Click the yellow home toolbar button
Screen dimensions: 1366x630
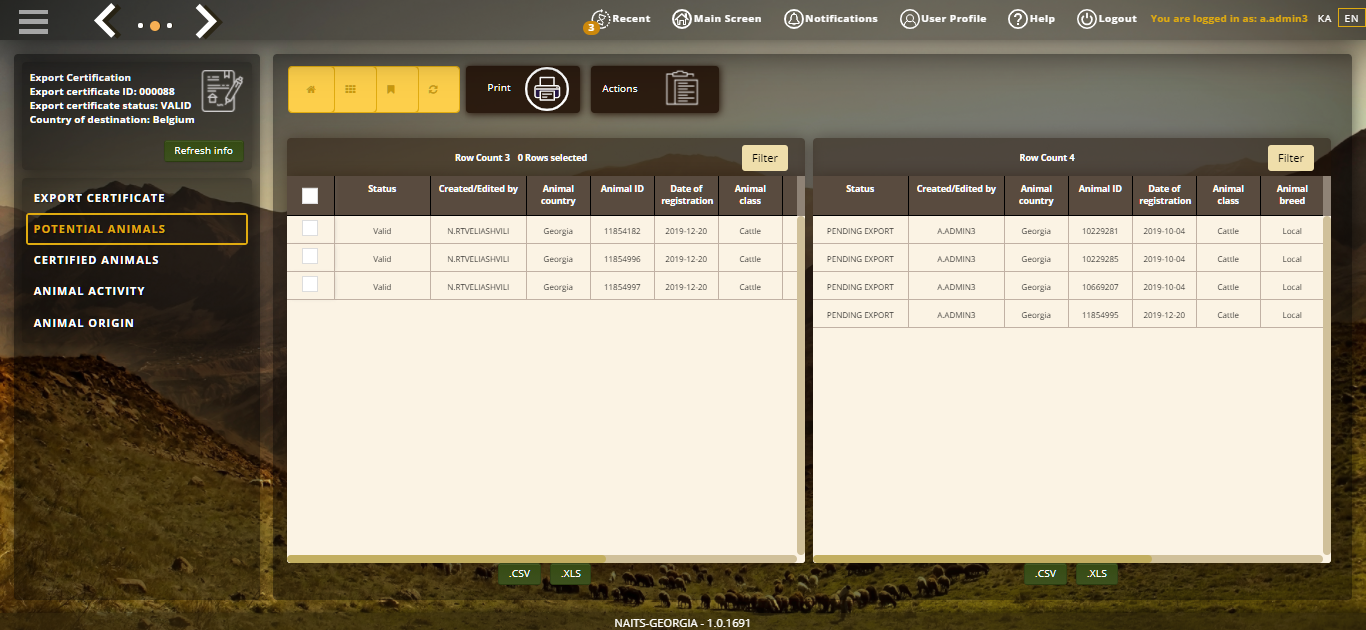click(x=311, y=89)
